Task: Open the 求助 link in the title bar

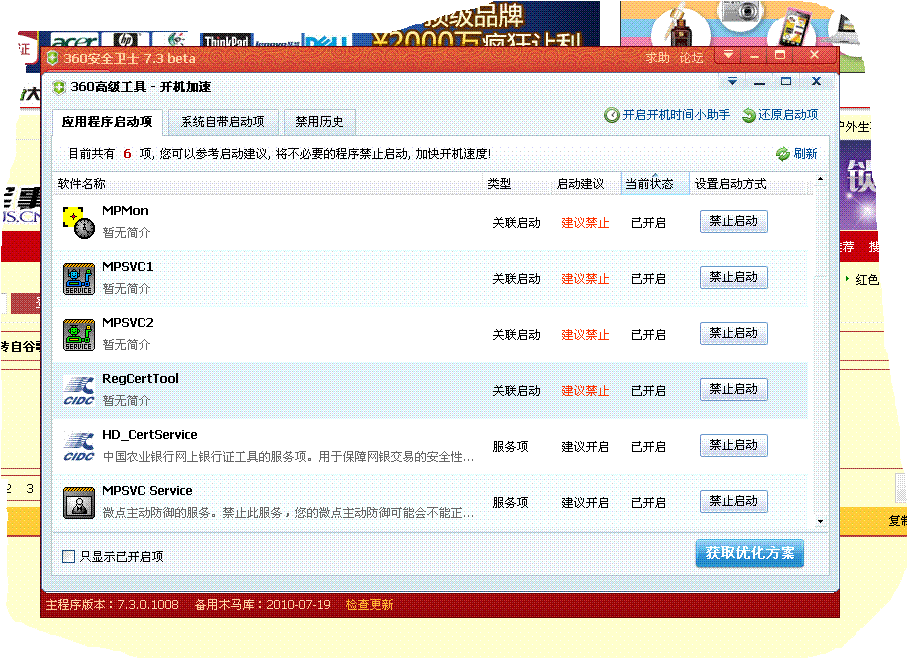Action: pos(657,58)
